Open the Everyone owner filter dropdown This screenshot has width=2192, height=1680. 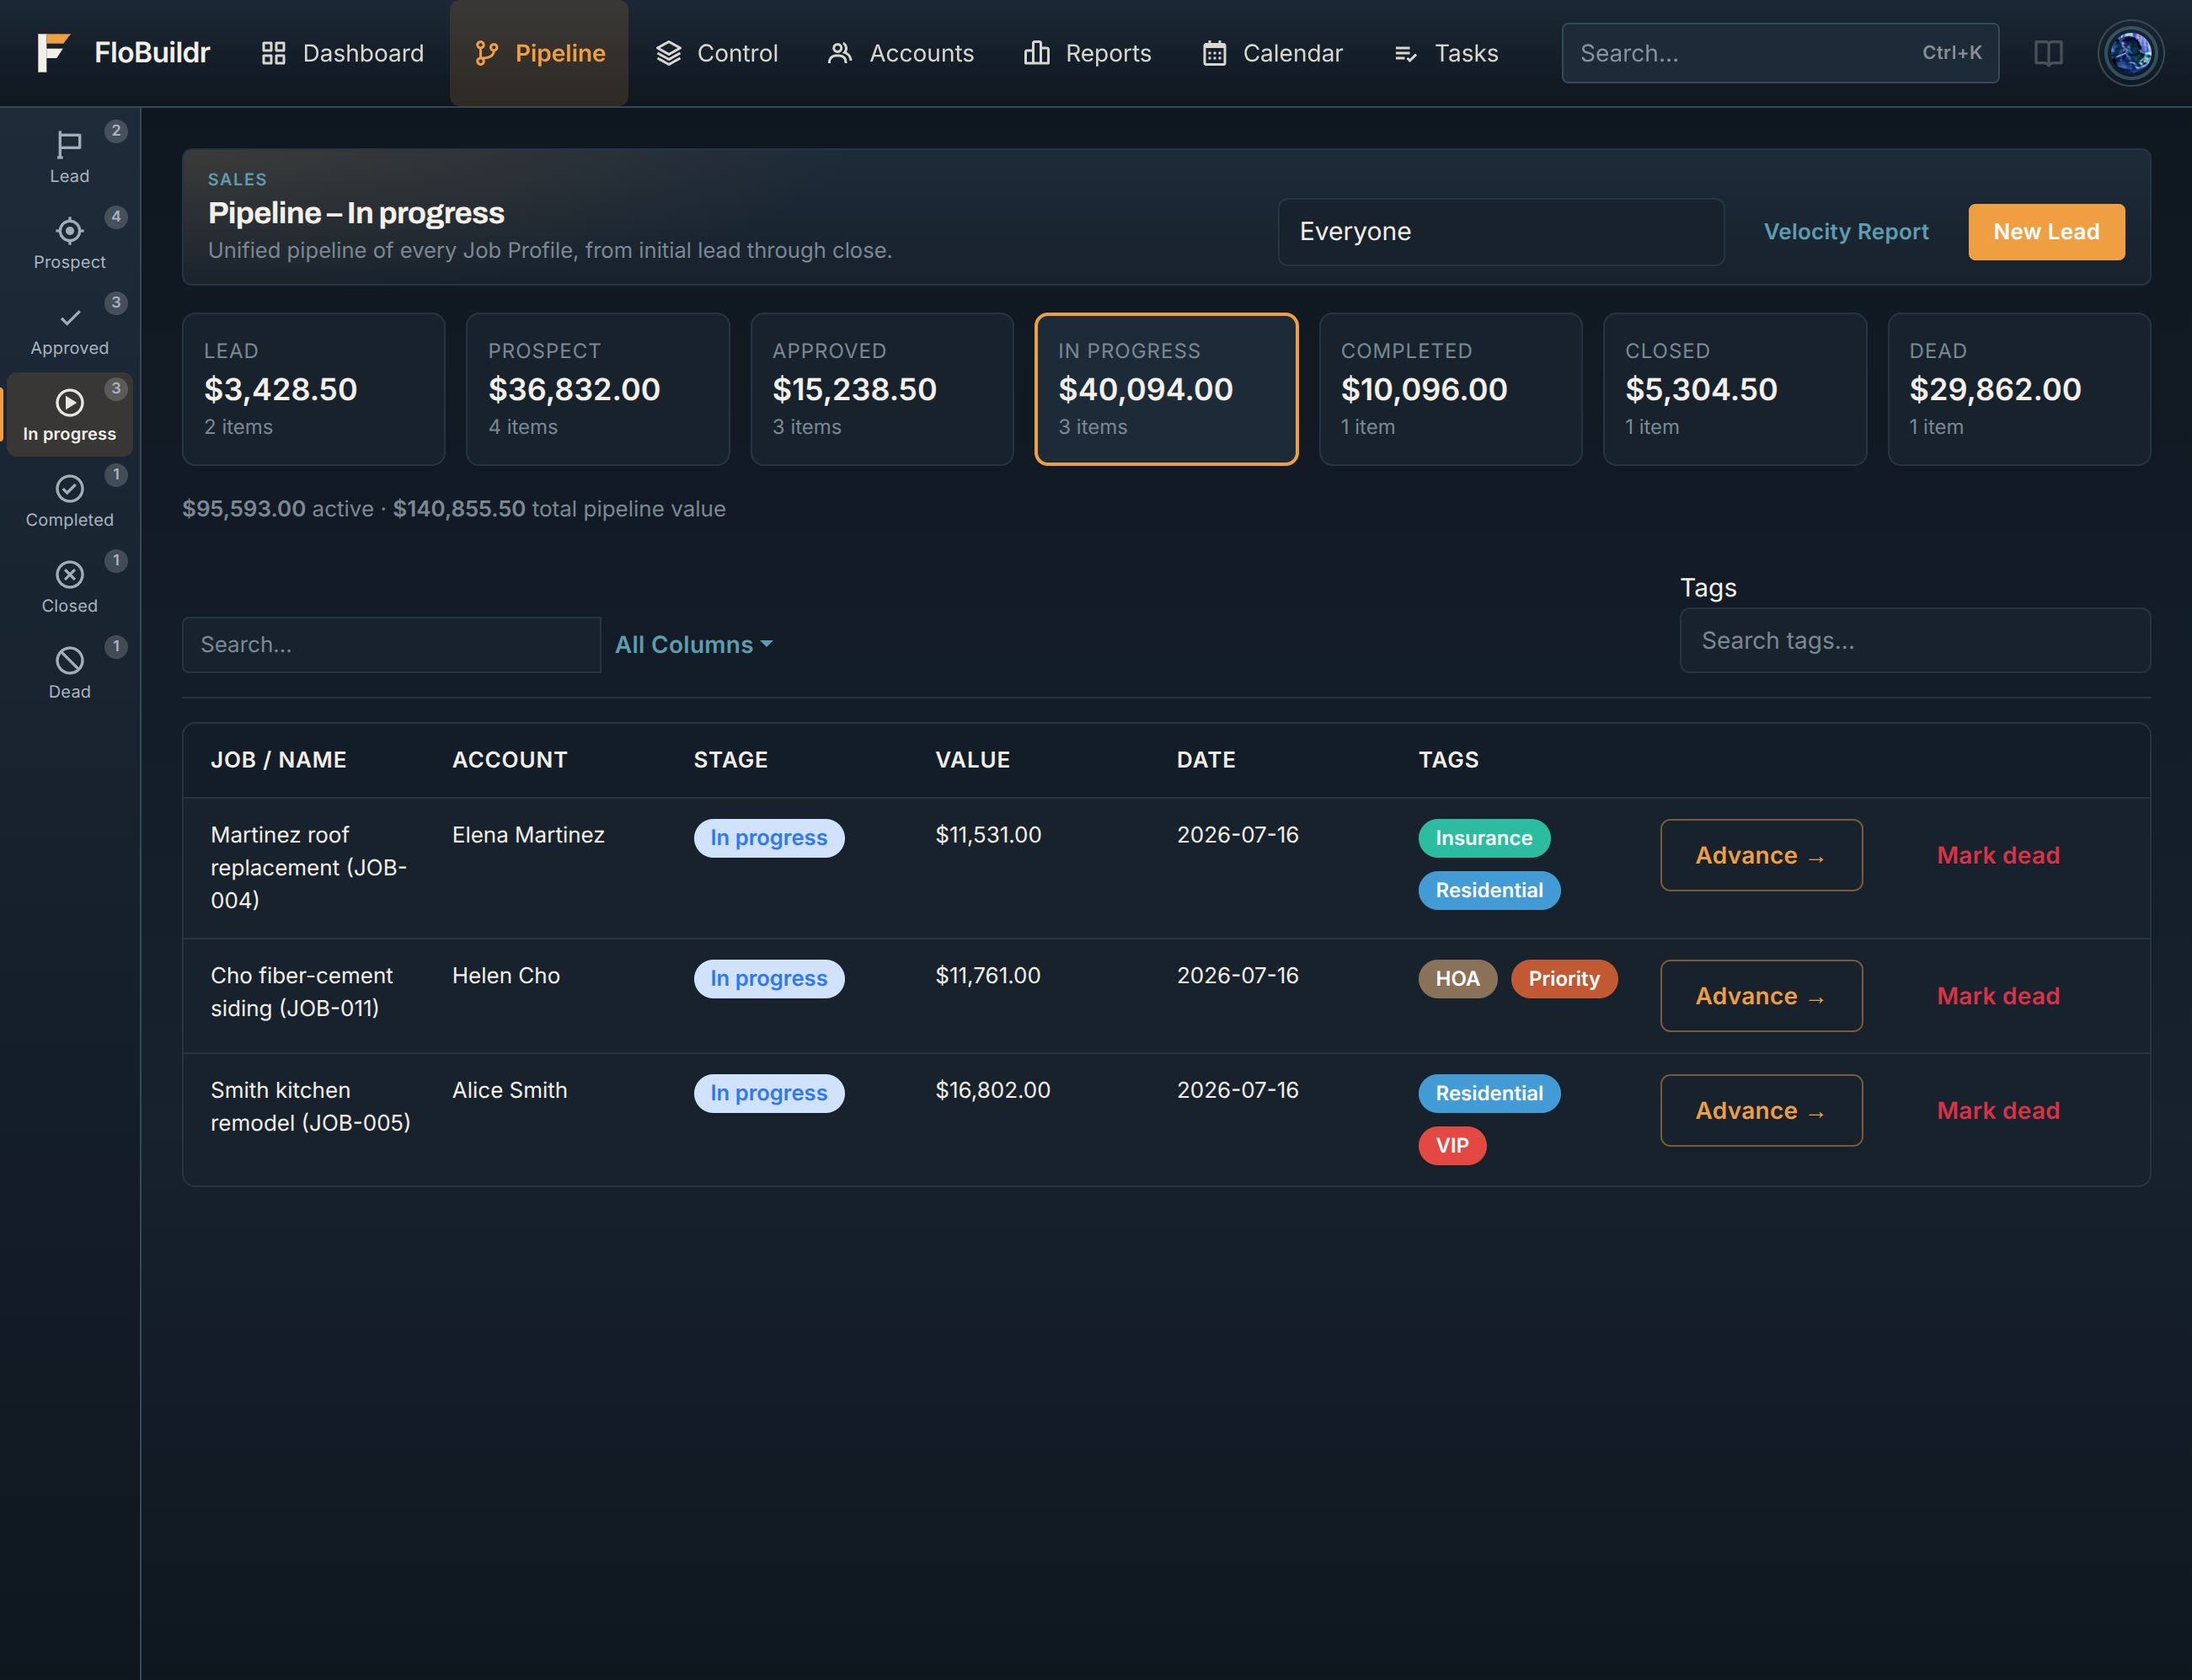[1500, 231]
